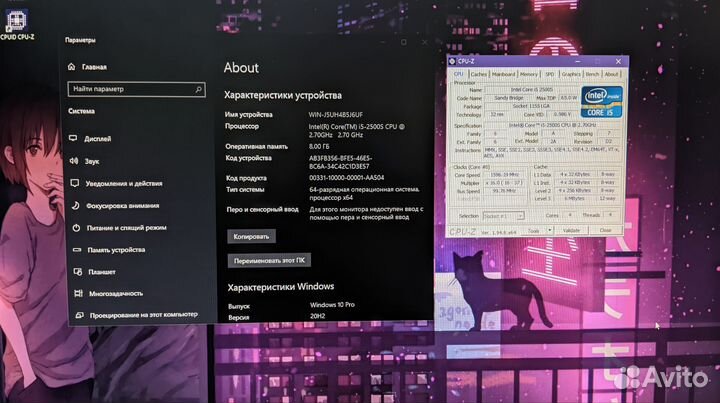This screenshot has height=403, width=720.
Task: Click Переименовать этот ПК button
Action: 269,260
